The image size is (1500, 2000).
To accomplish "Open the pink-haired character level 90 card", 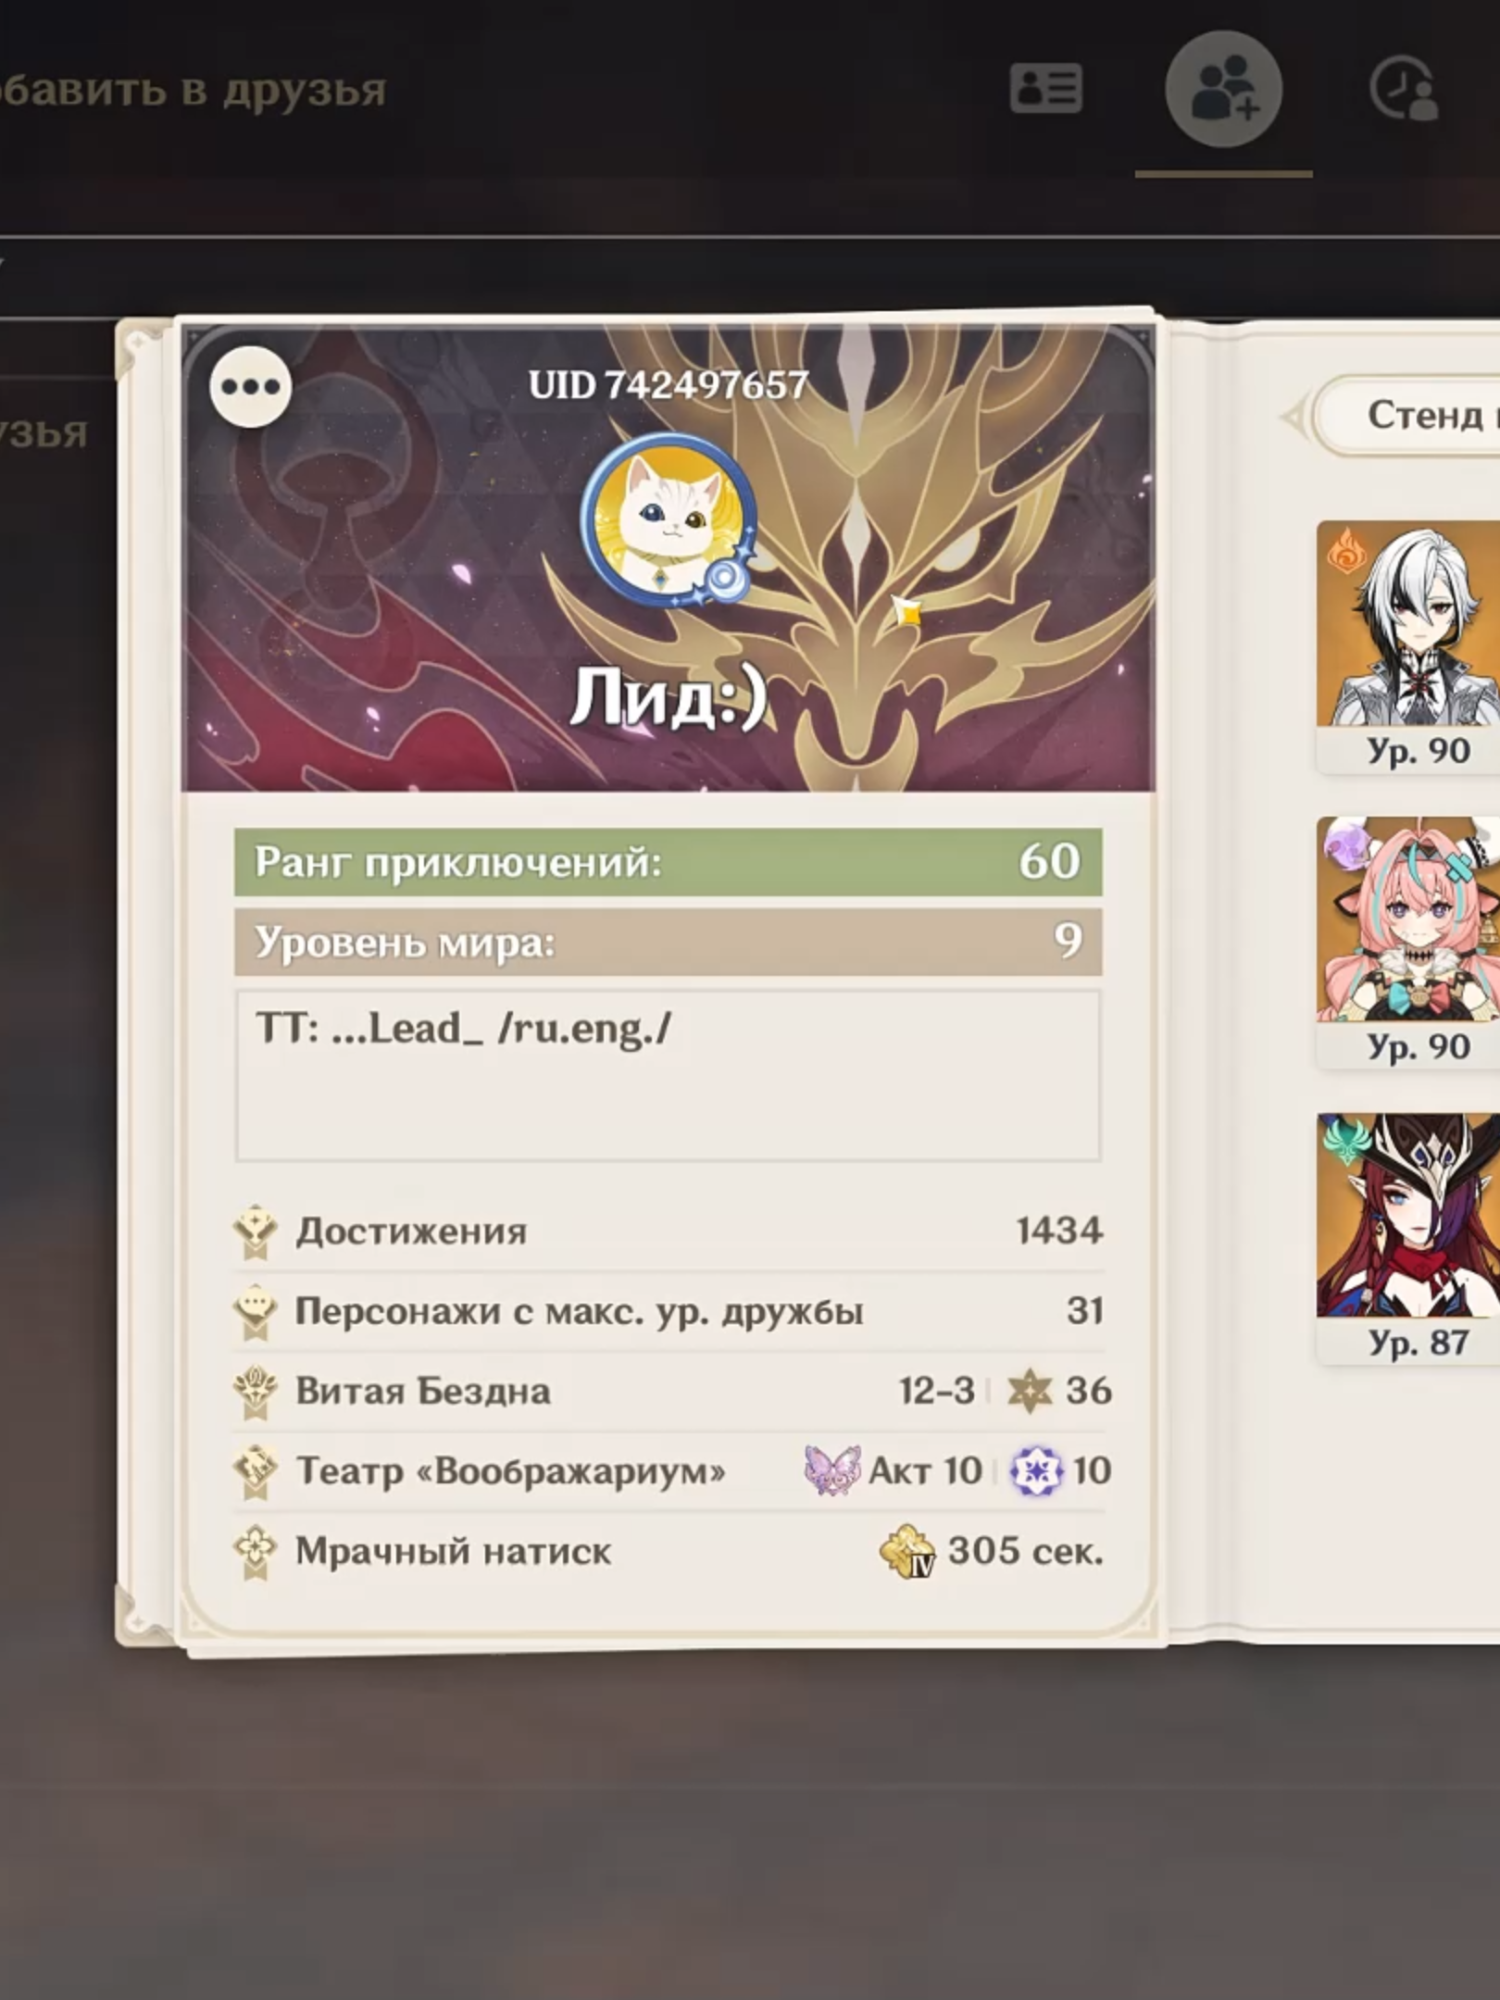I will coord(1408,942).
